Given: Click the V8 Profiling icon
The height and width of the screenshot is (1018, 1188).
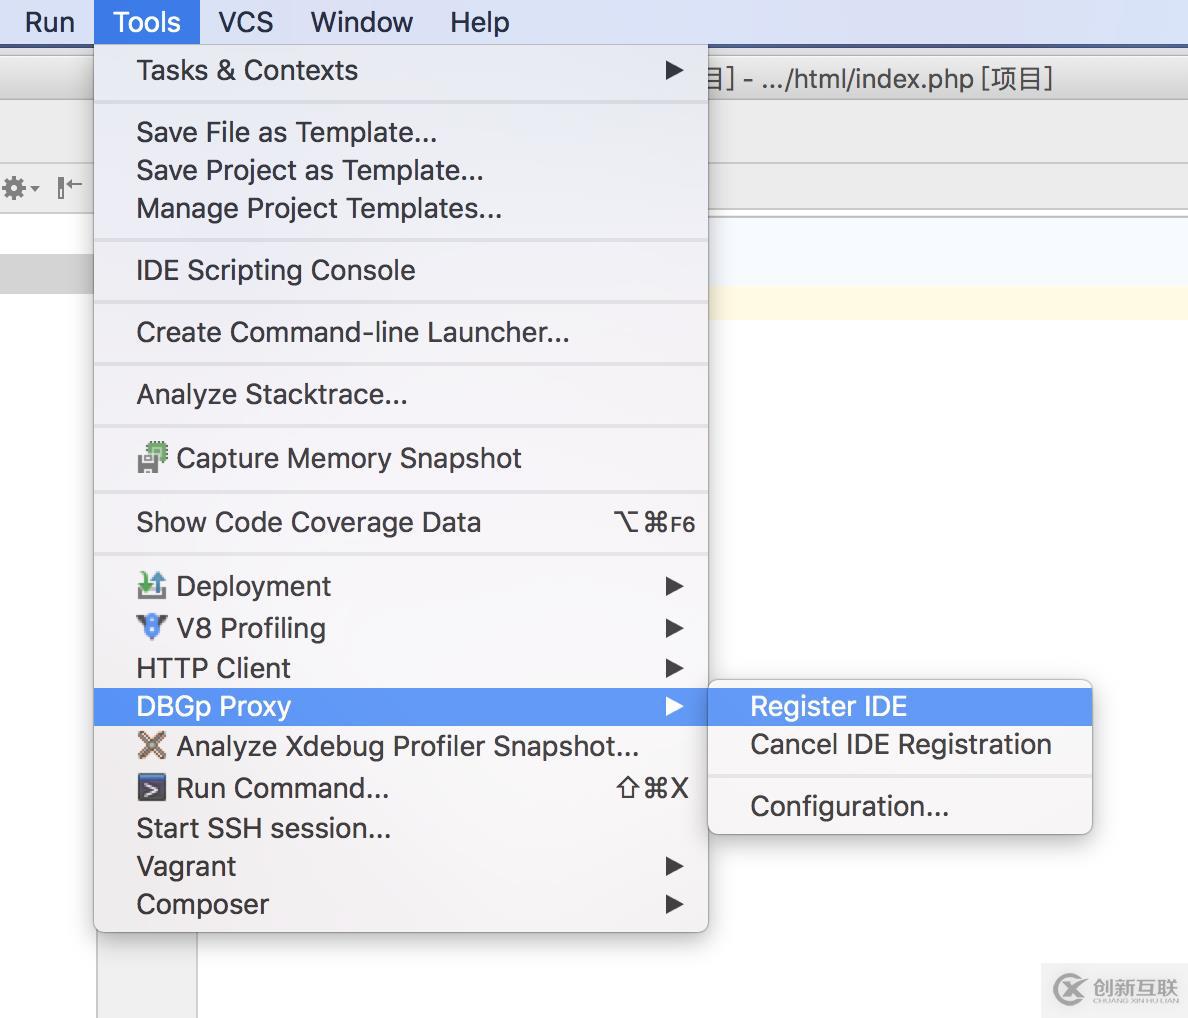Looking at the screenshot, I should point(152,626).
